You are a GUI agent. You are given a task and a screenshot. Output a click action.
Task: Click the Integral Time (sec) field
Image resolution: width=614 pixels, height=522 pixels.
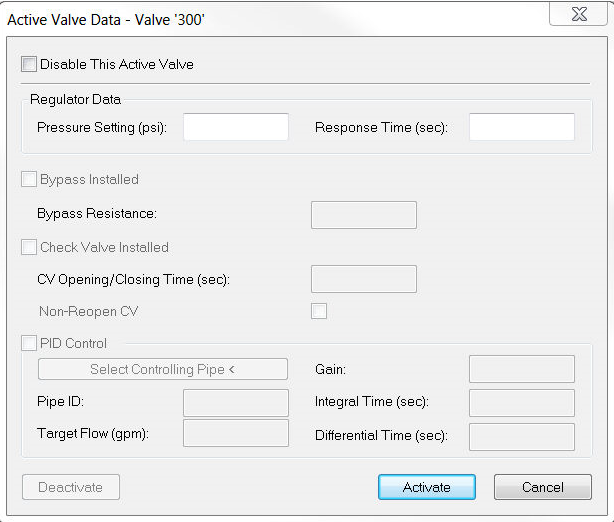522,403
